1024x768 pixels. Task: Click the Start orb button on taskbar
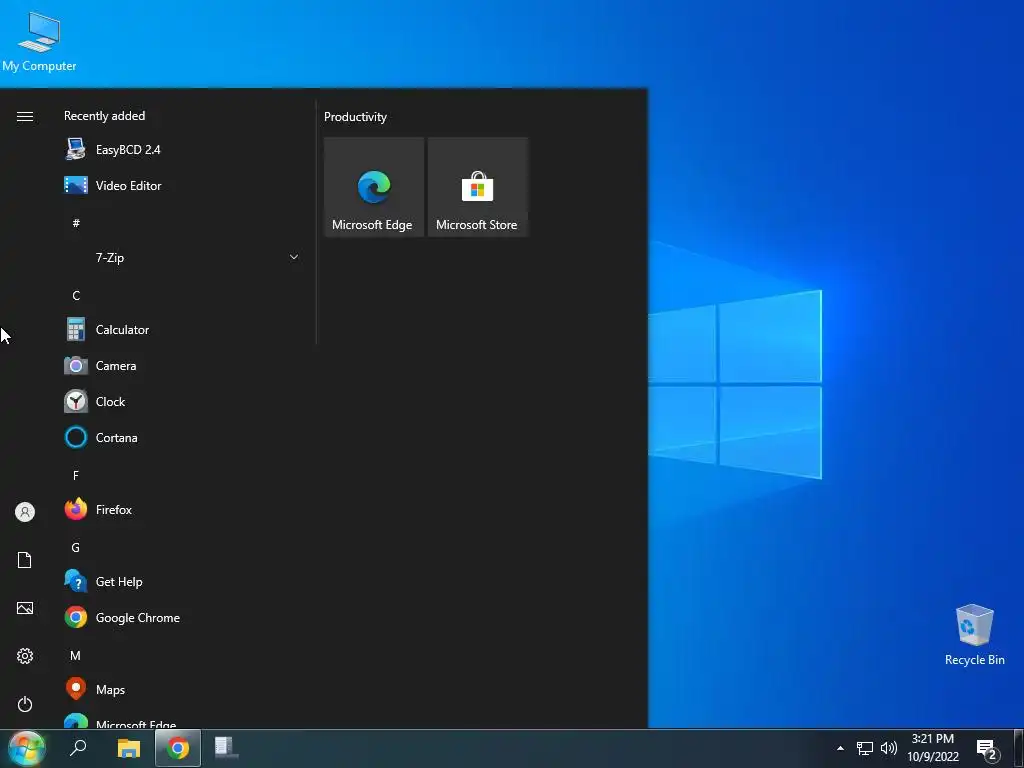click(27, 748)
